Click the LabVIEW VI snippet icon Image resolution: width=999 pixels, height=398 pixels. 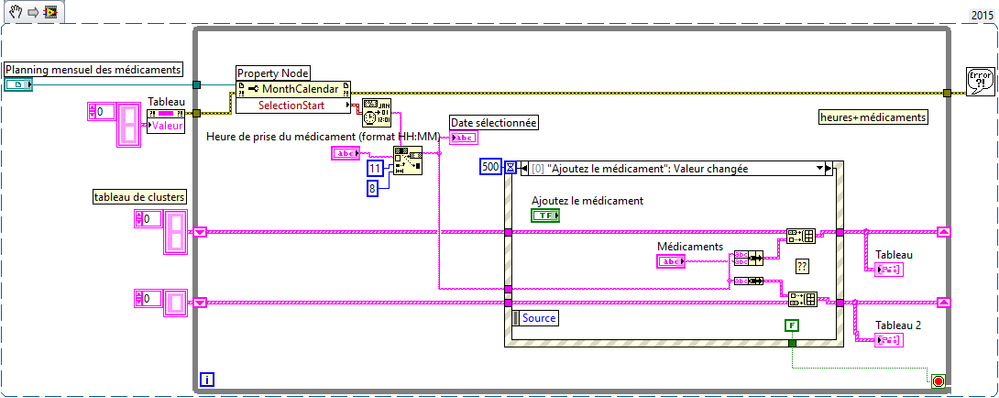[49, 12]
